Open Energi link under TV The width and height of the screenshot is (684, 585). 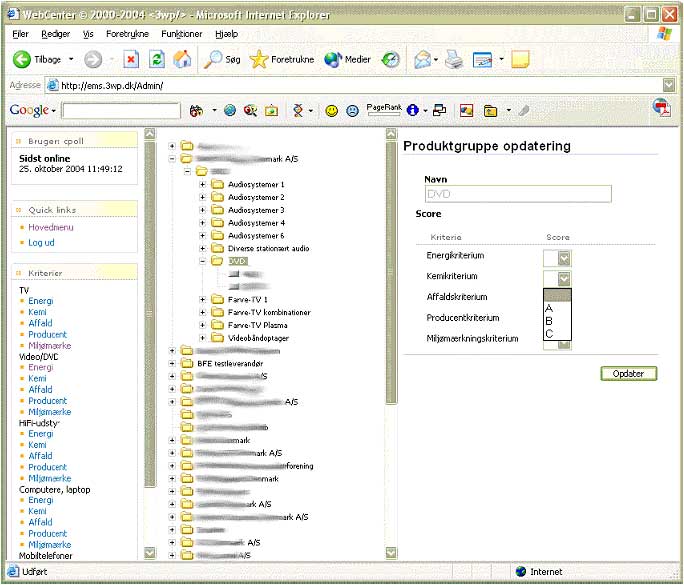pyautogui.click(x=41, y=301)
